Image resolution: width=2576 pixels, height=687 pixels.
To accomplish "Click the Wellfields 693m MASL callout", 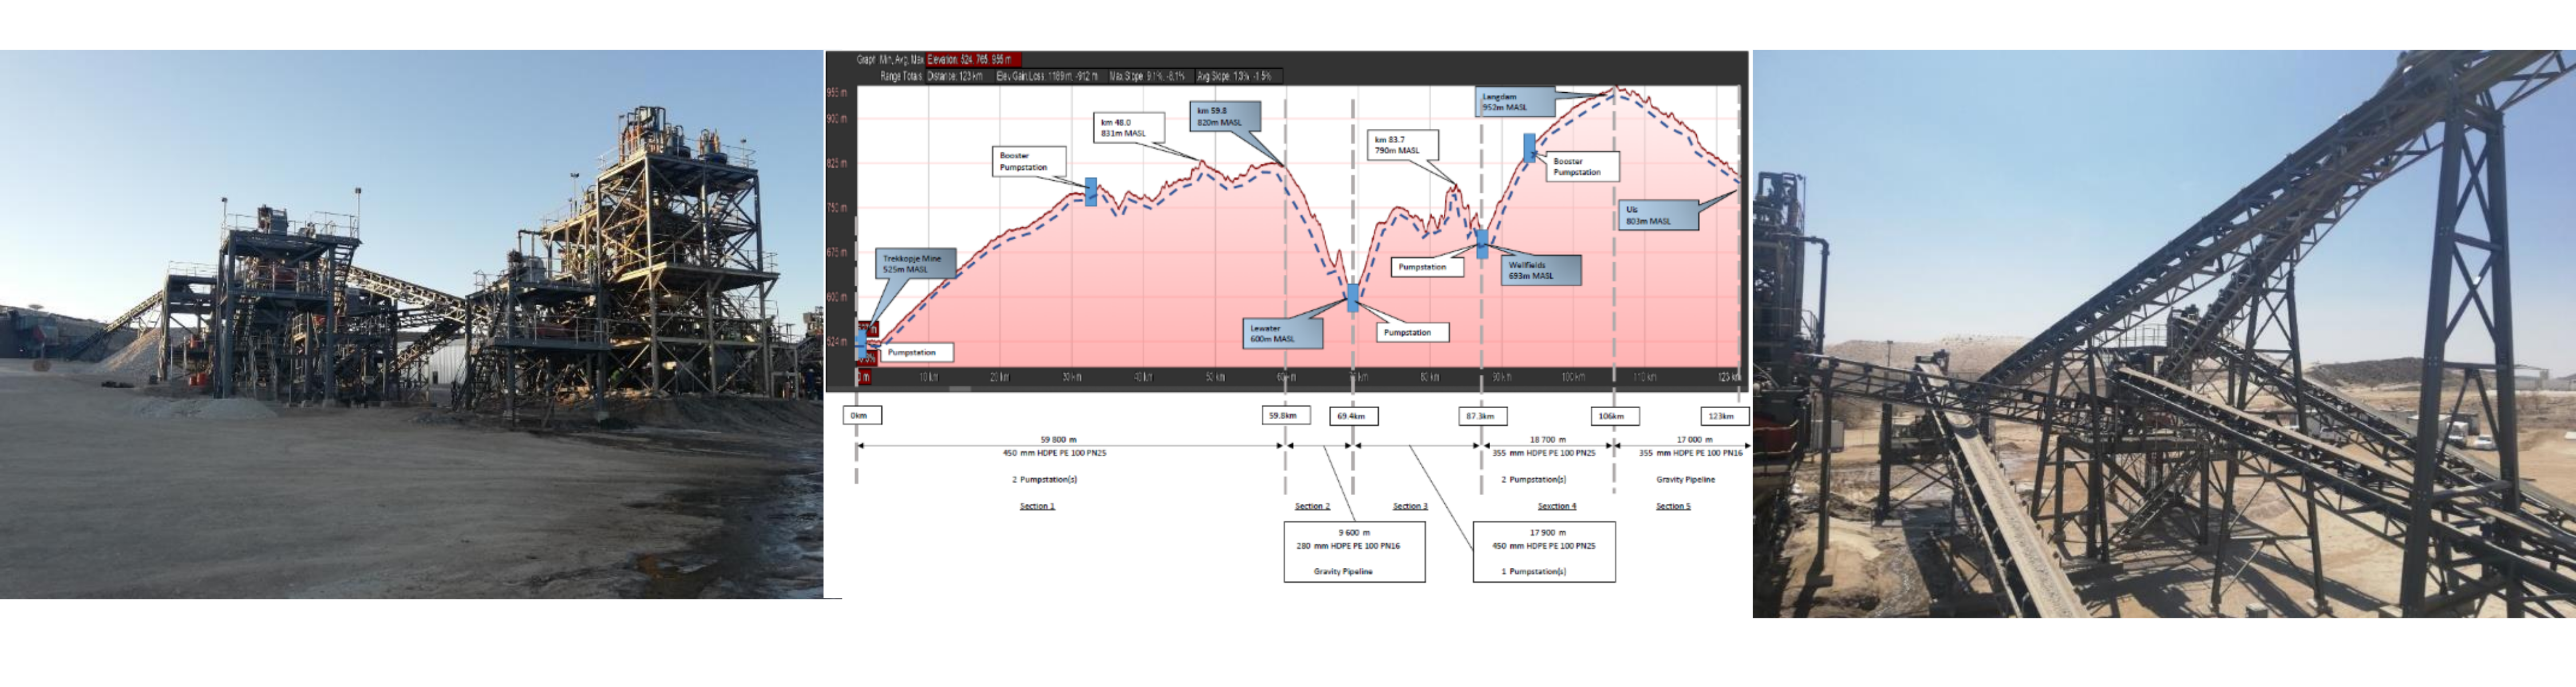I will click(x=1540, y=271).
